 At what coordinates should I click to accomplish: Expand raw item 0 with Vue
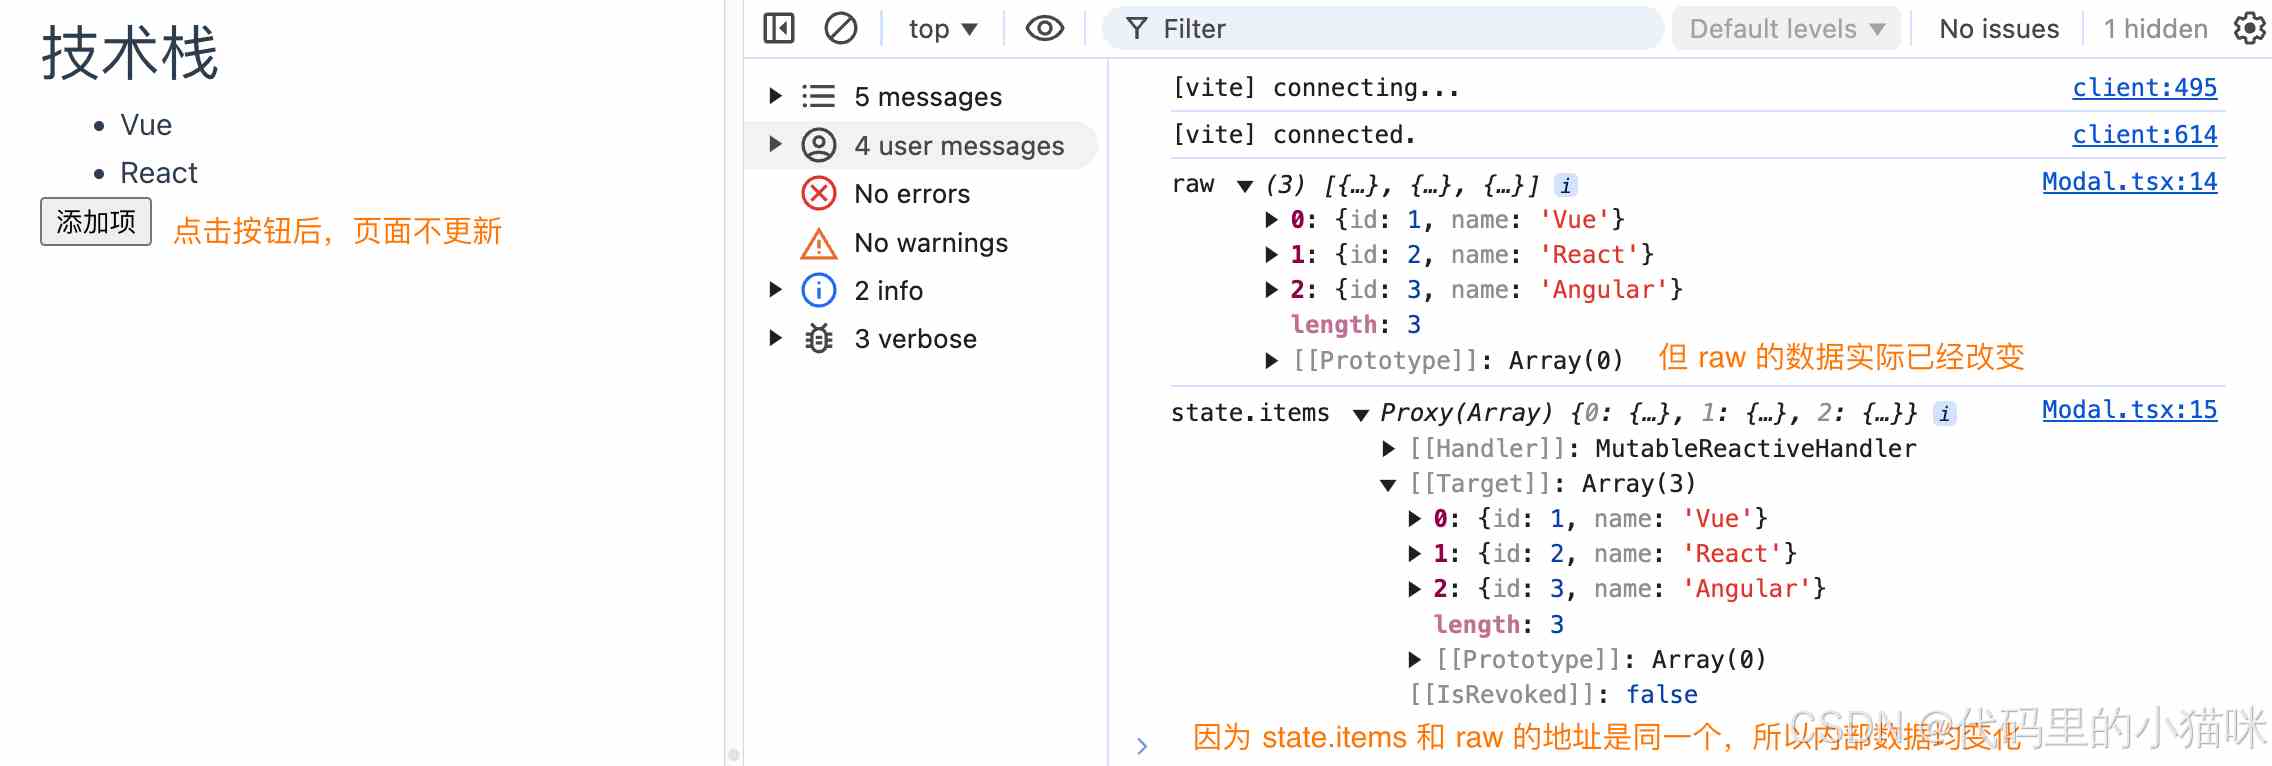1271,219
